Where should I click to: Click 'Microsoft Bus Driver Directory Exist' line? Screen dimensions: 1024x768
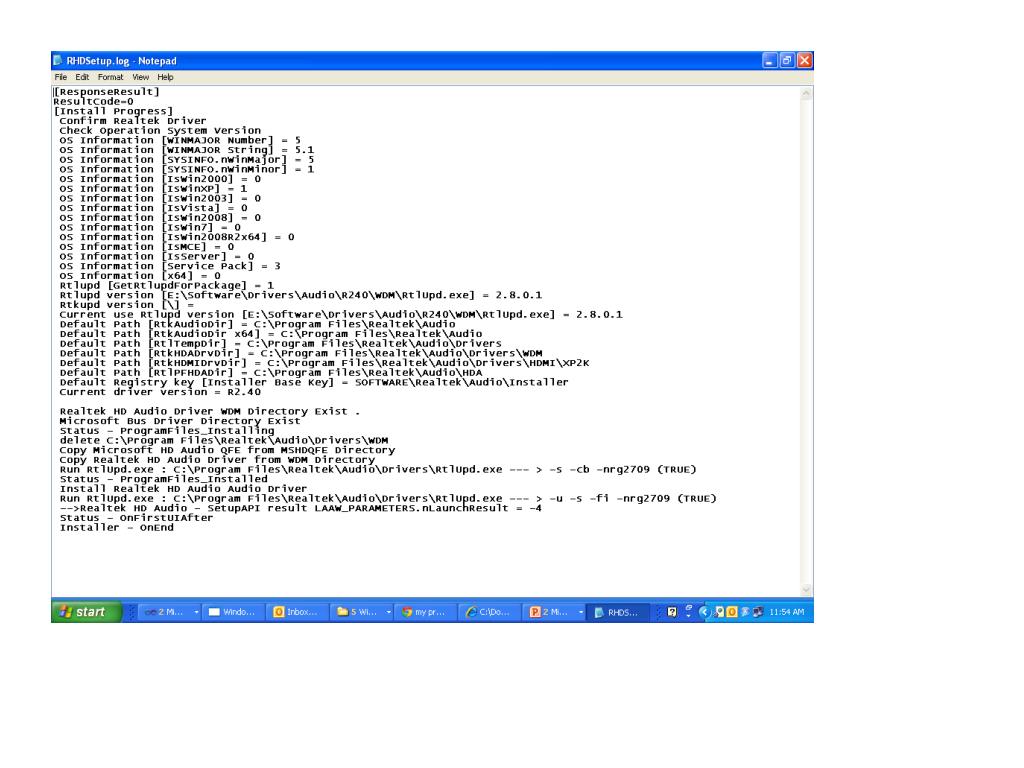(180, 421)
